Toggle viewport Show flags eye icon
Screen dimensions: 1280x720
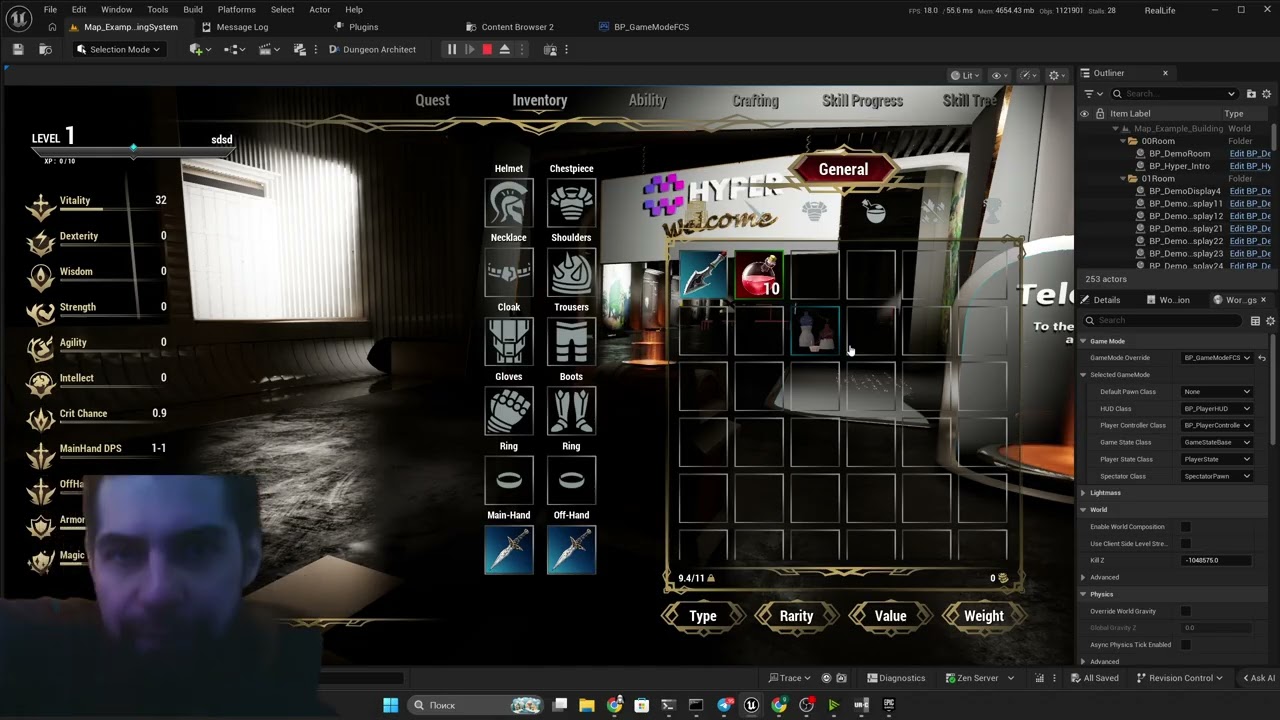pos(999,75)
